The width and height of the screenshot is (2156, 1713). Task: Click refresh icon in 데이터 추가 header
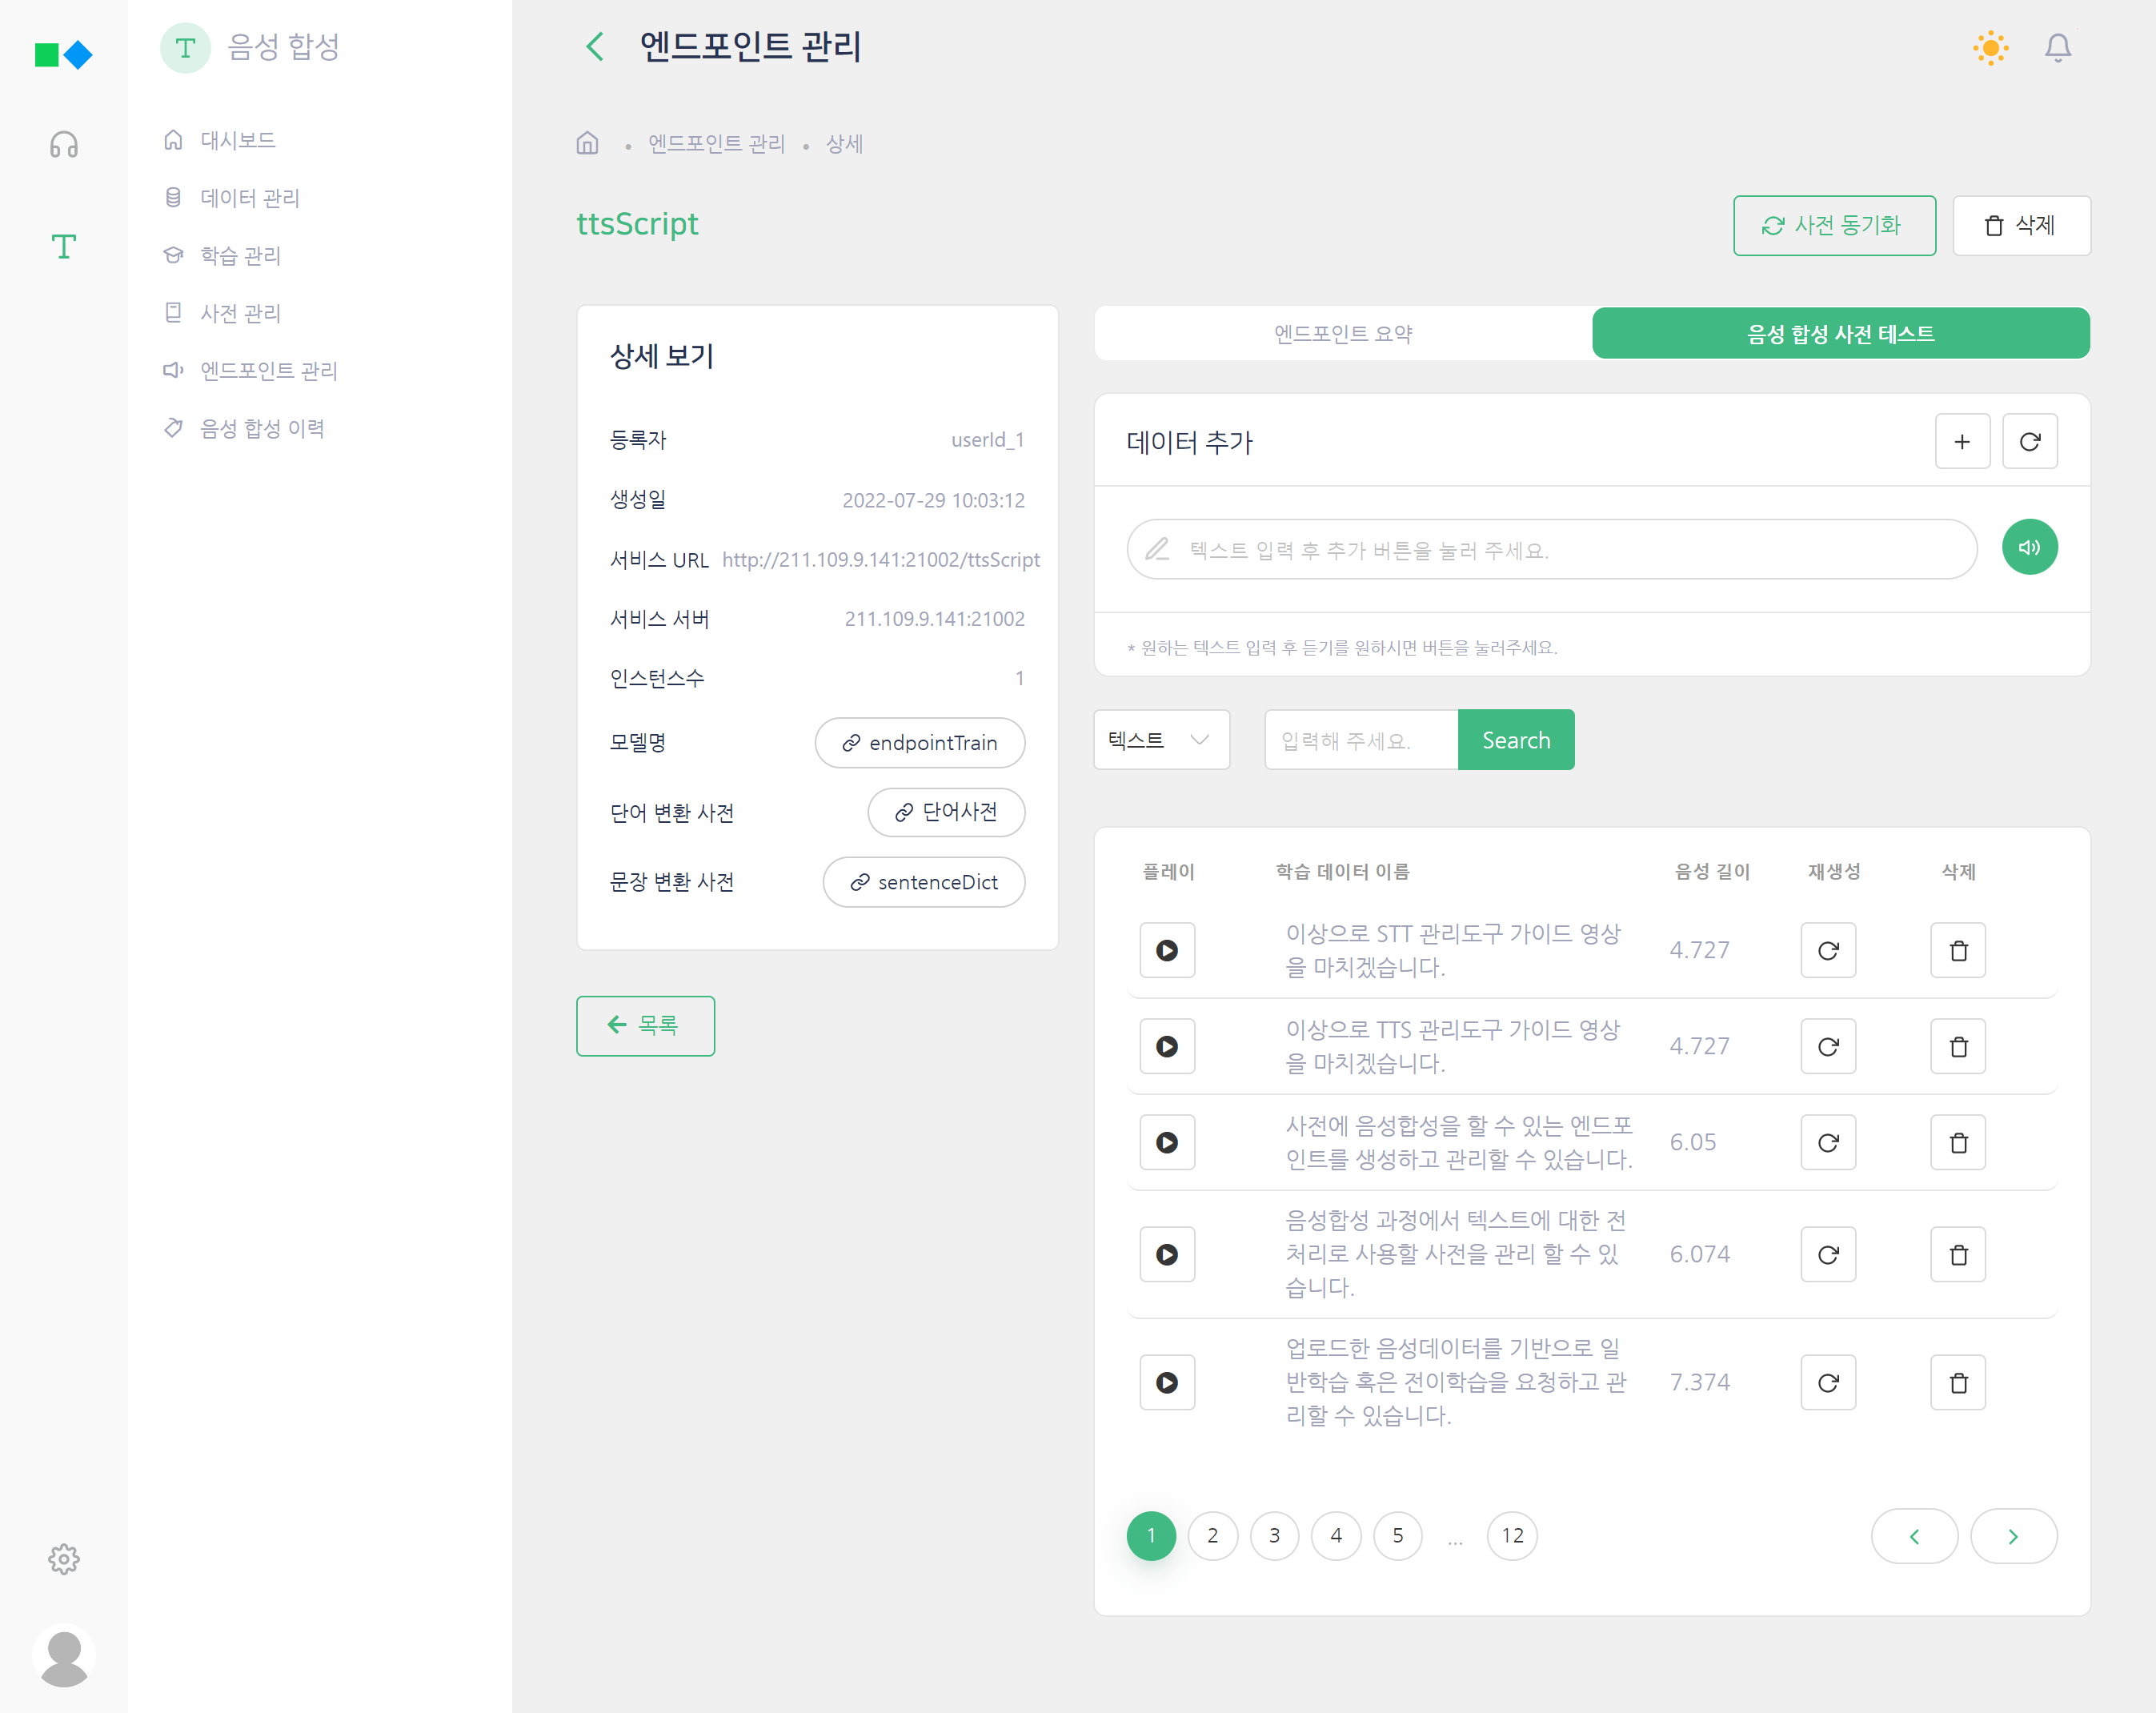(2028, 441)
